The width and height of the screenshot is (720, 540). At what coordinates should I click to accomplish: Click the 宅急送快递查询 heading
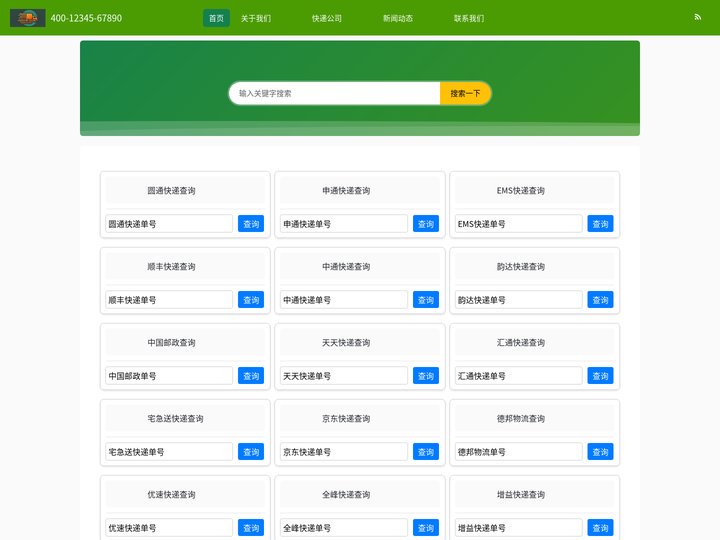[x=175, y=419]
